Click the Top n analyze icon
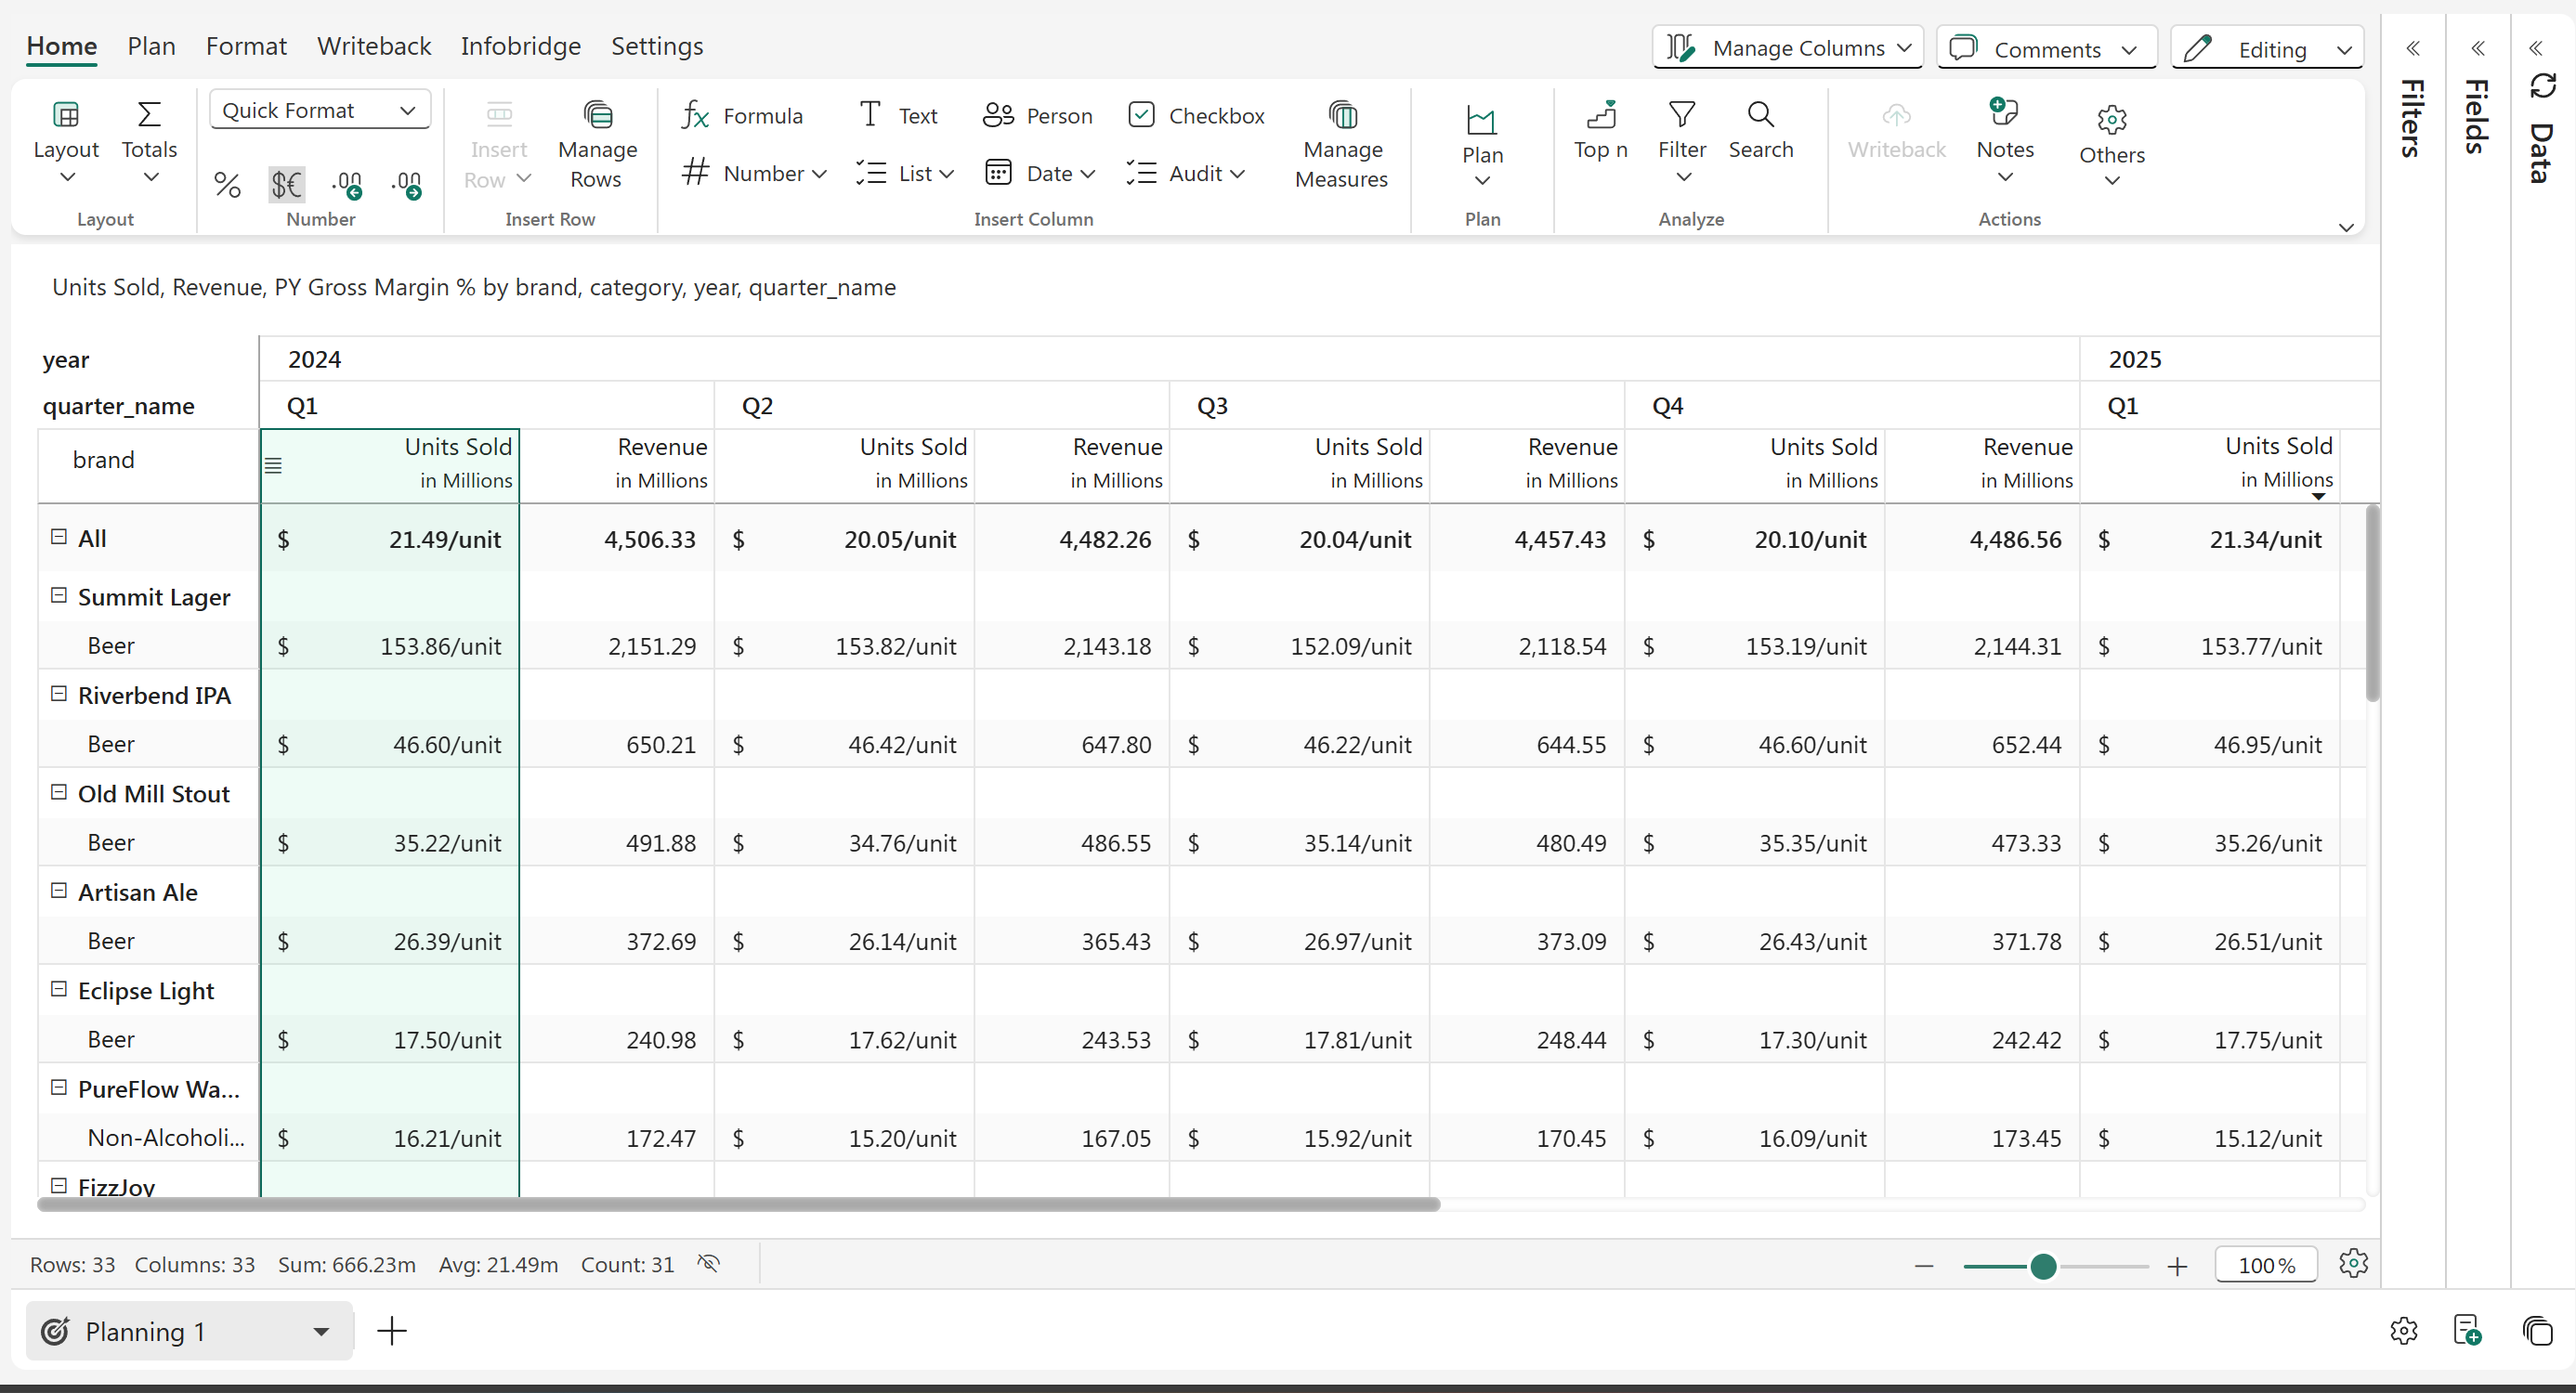 click(x=1600, y=130)
